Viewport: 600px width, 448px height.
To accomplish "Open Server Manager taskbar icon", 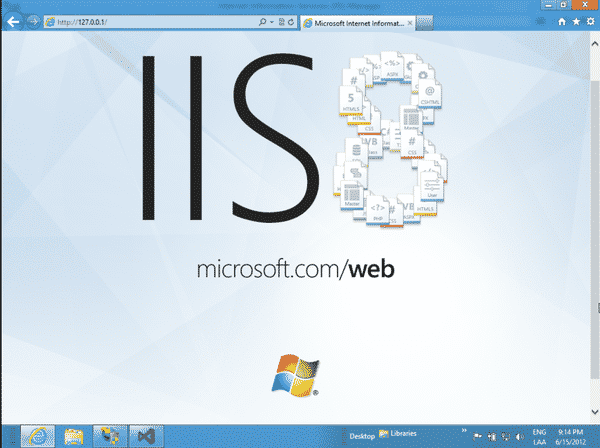I will pos(109,436).
